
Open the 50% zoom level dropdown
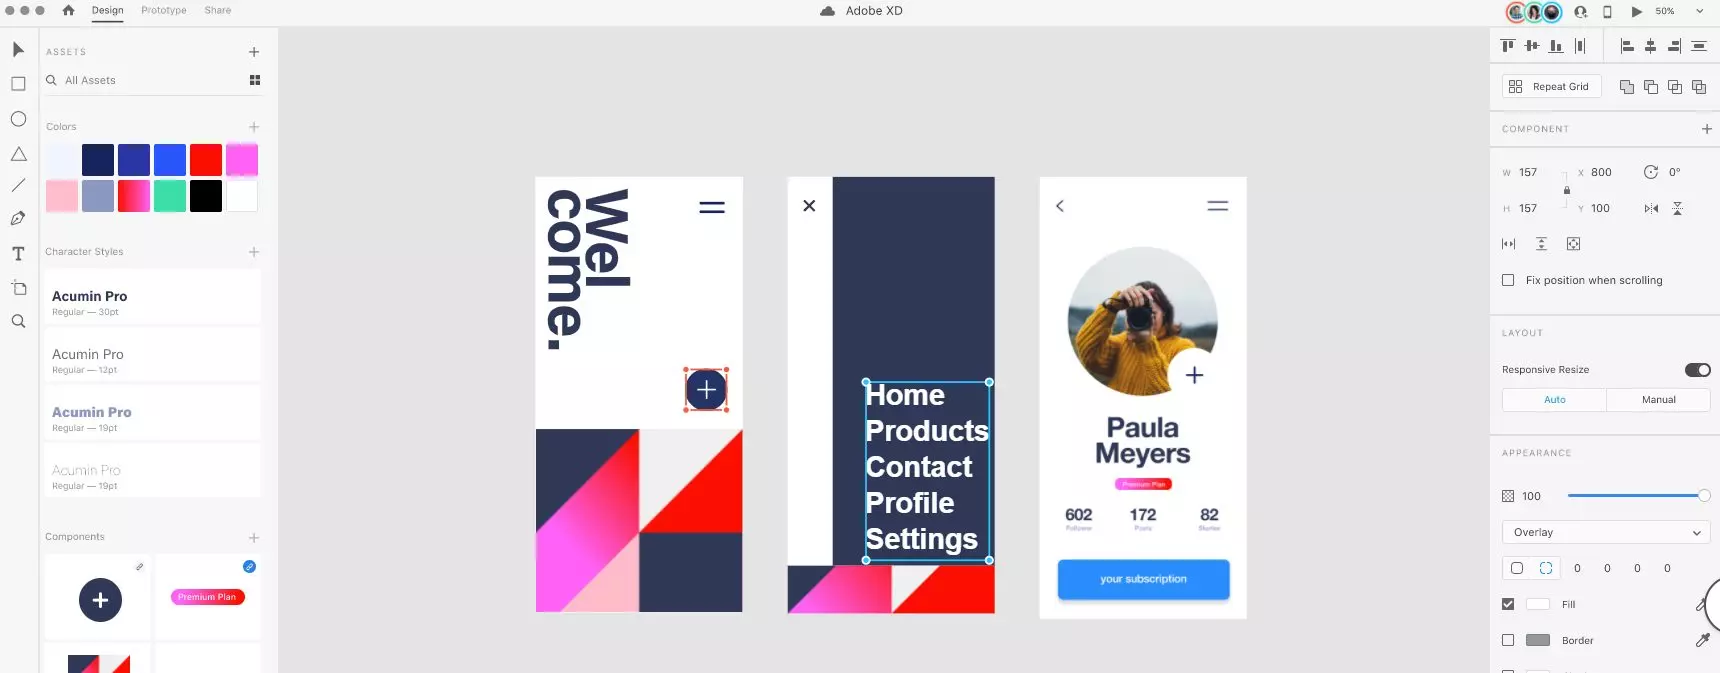point(1679,11)
